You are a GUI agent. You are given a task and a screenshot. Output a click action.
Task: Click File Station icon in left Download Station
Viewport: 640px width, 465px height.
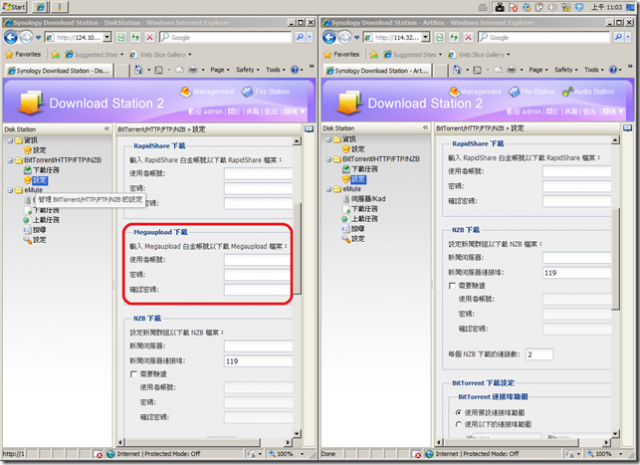[247, 92]
